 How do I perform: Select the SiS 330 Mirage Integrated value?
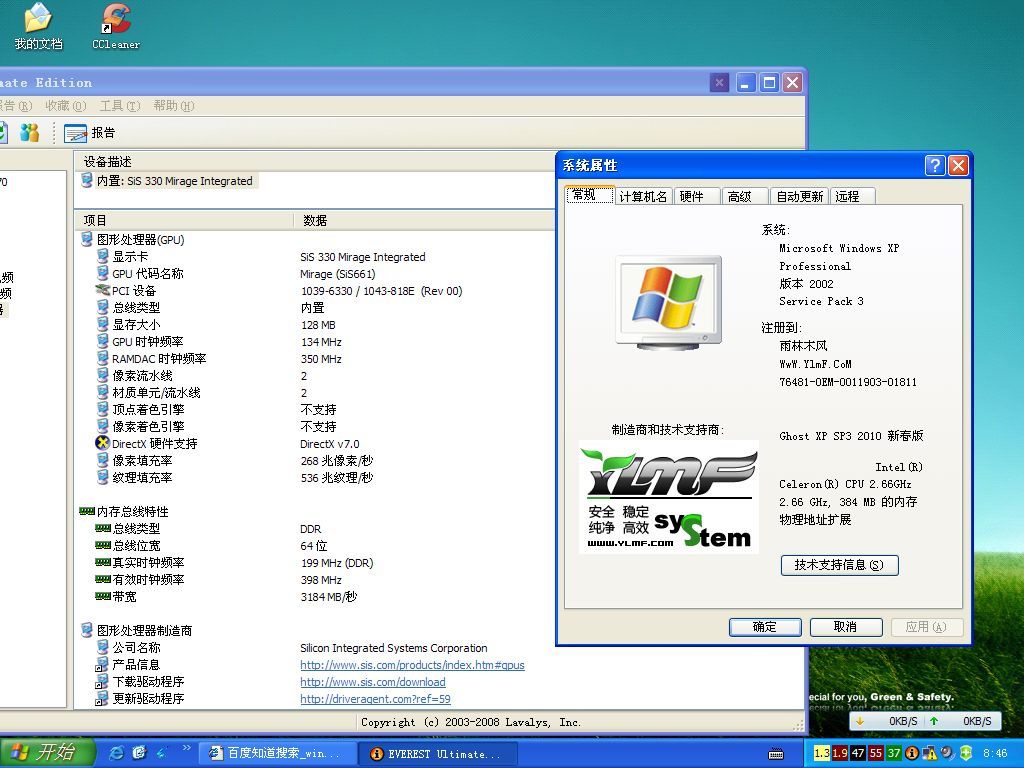click(362, 257)
